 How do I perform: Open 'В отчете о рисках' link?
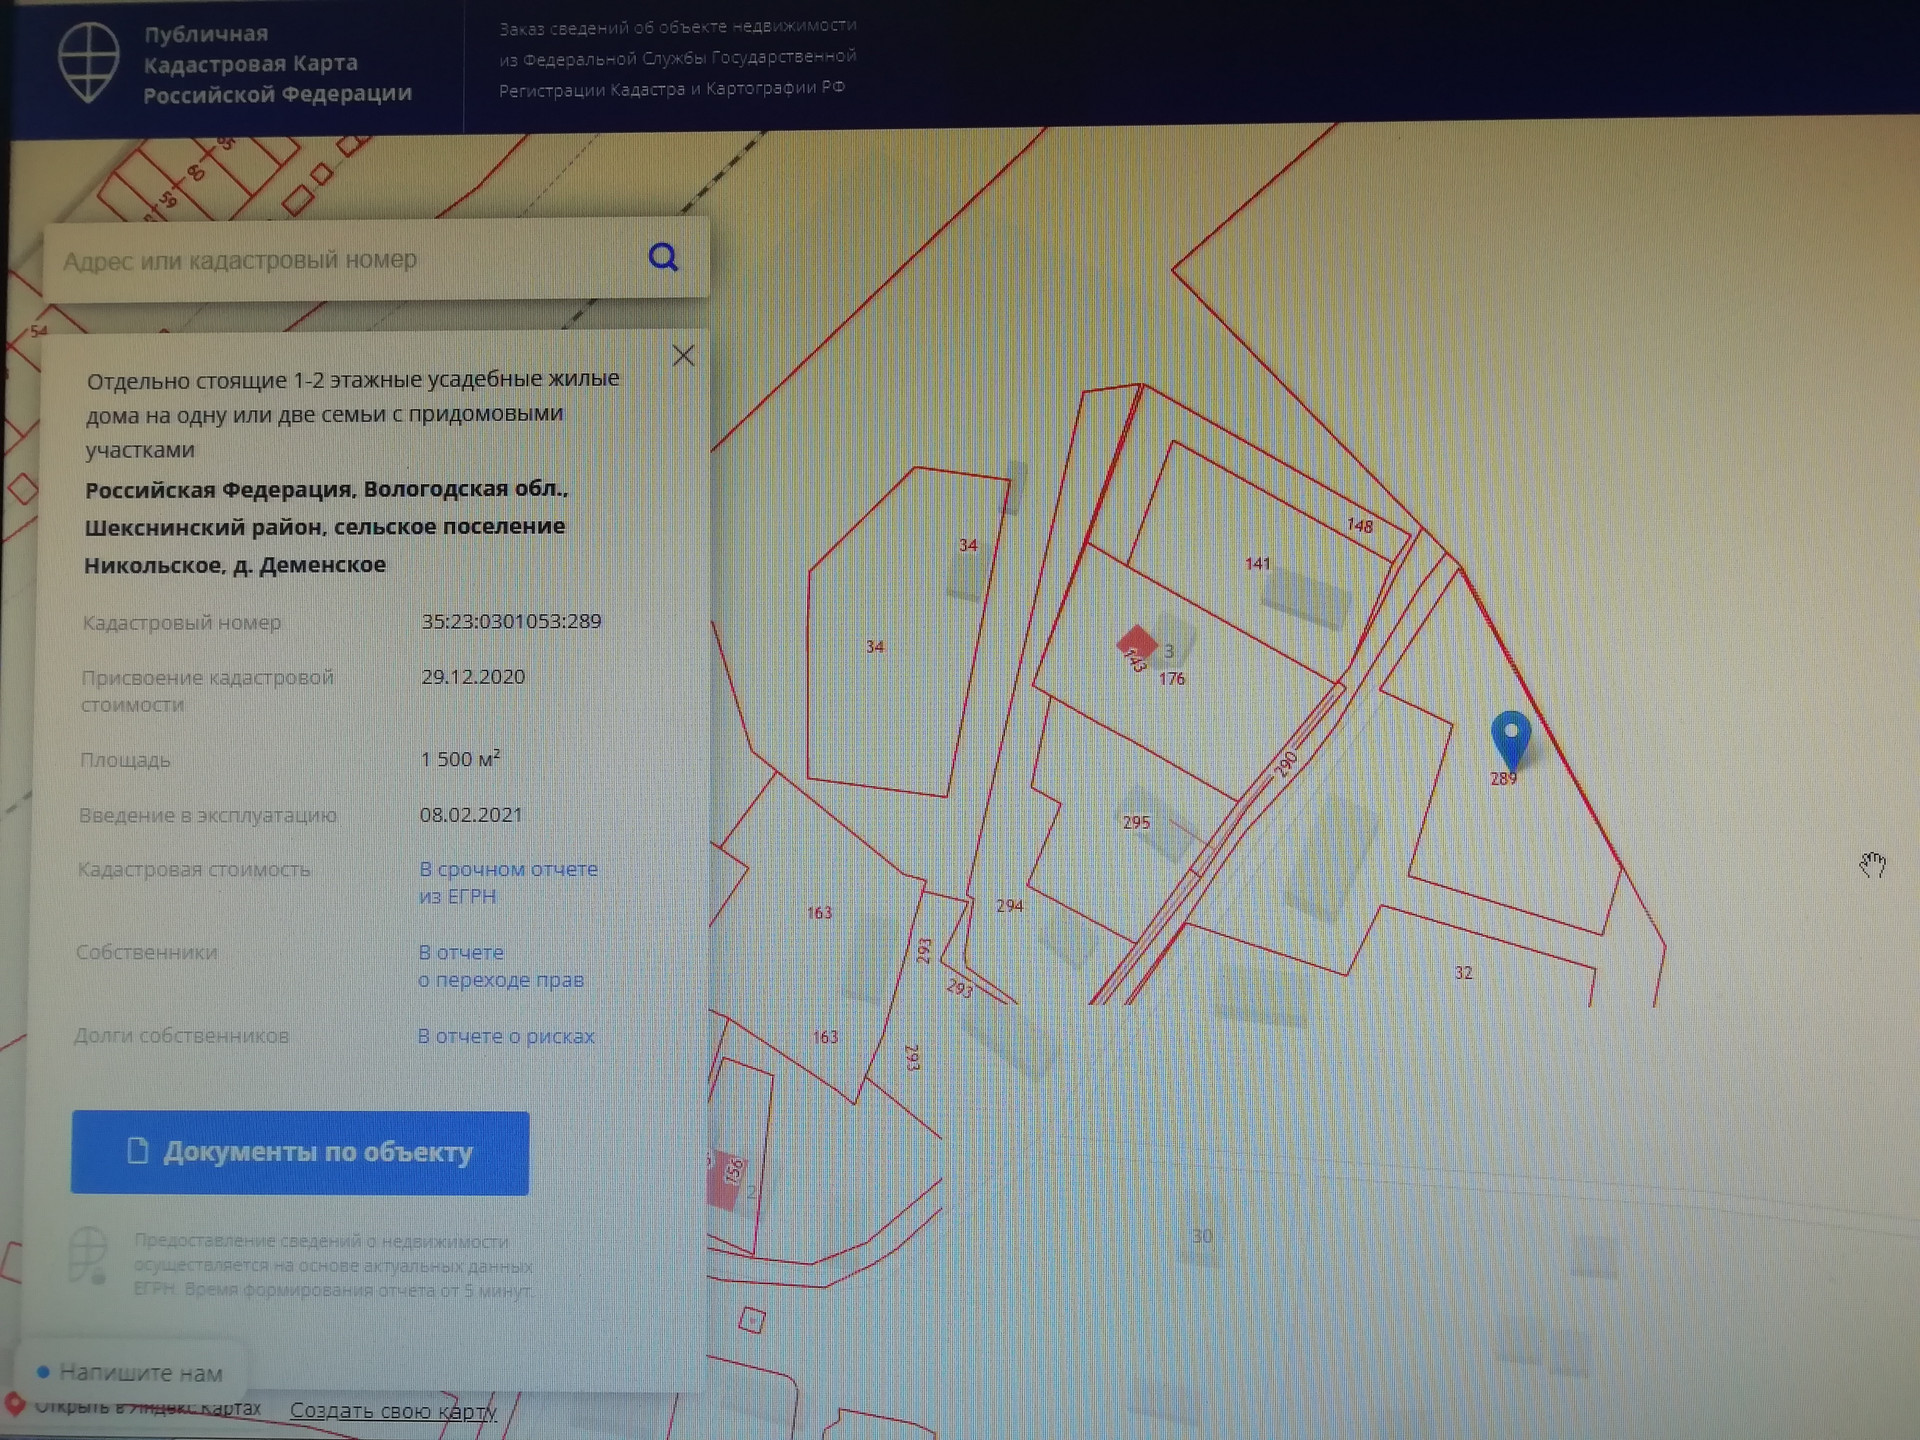505,1036
